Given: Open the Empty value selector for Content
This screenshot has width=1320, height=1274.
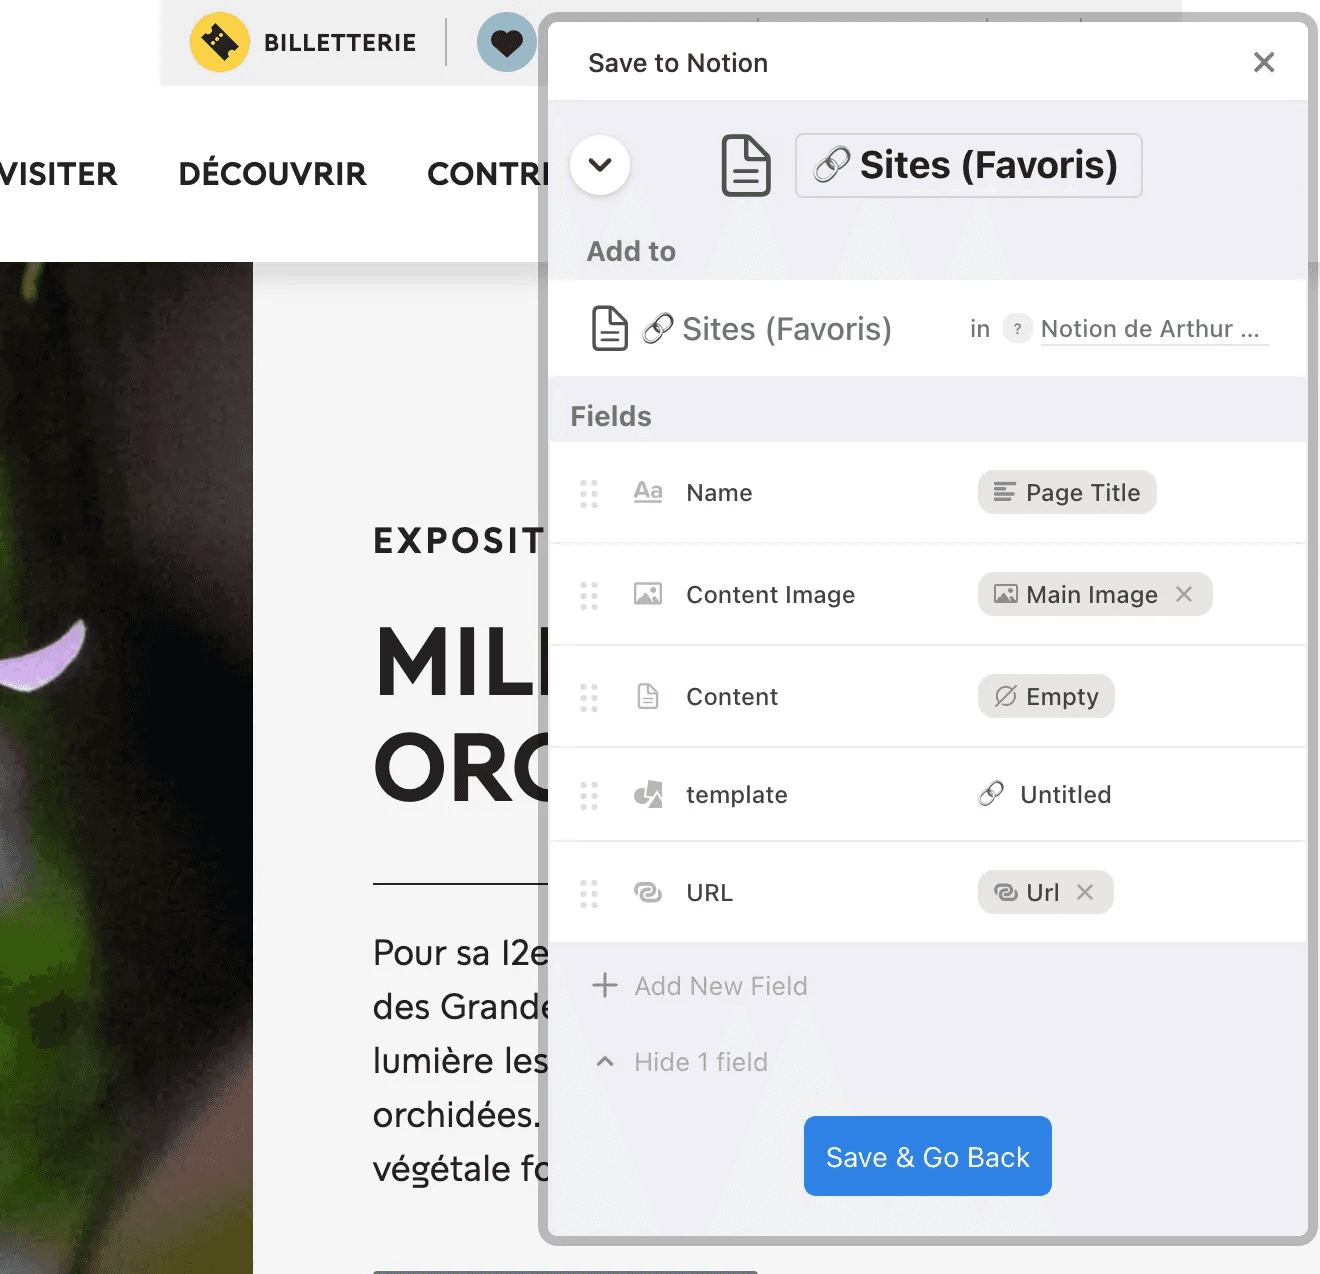Looking at the screenshot, I should [1046, 696].
